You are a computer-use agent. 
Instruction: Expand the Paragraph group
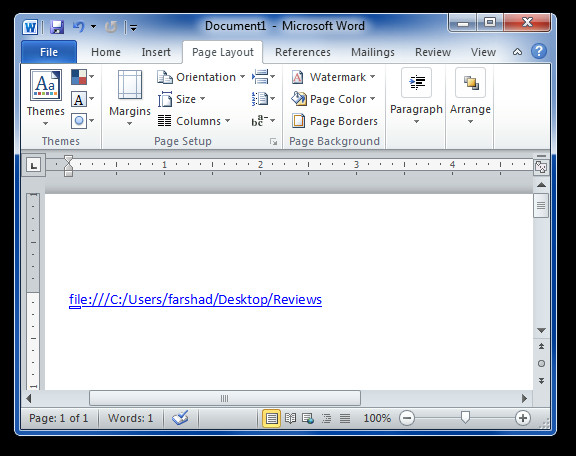pyautogui.click(x=416, y=96)
